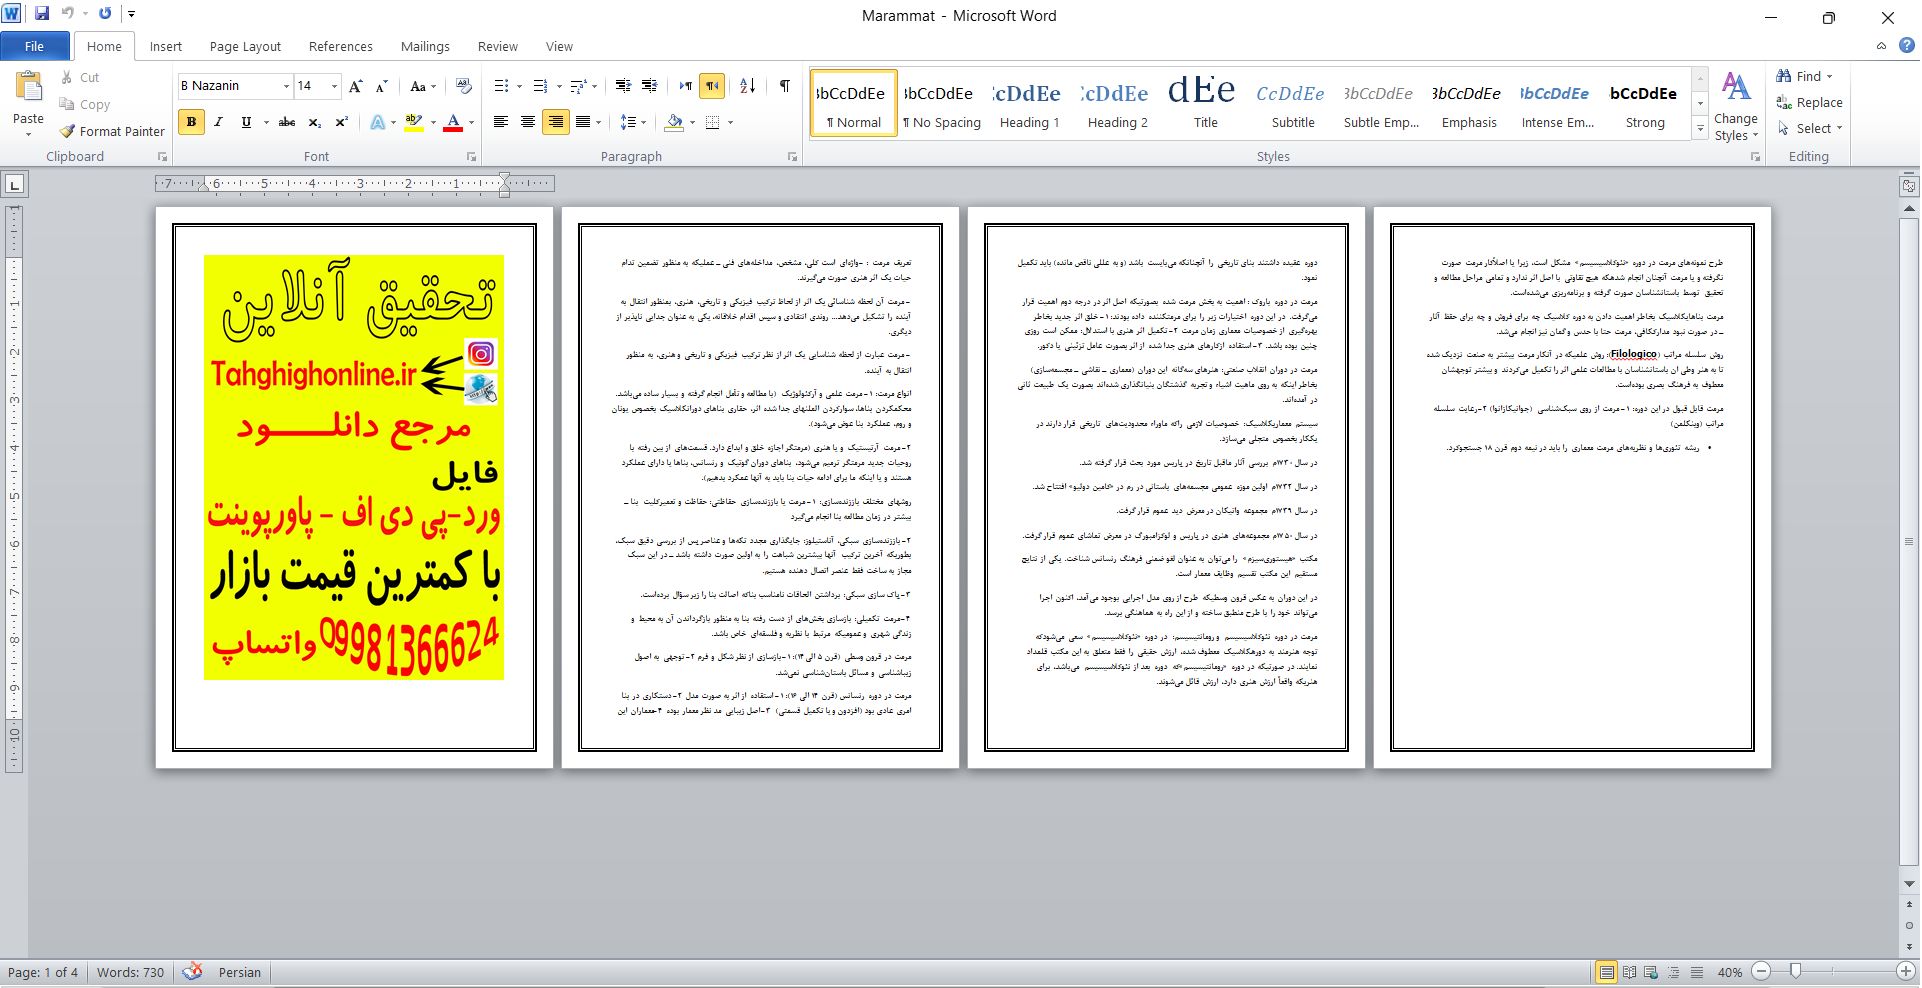Expand the Styles gallery more arrow
Image resolution: width=1922 pixels, height=988 pixels.
coord(1700,128)
